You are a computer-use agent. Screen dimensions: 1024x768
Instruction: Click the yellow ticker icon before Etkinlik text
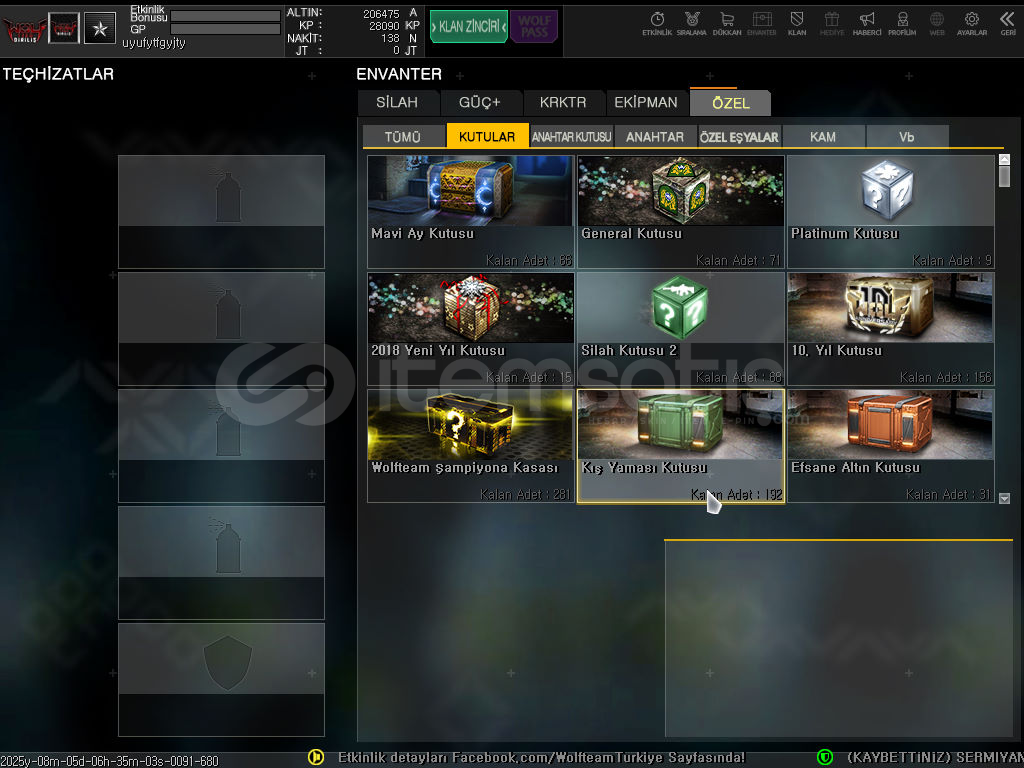pos(316,757)
